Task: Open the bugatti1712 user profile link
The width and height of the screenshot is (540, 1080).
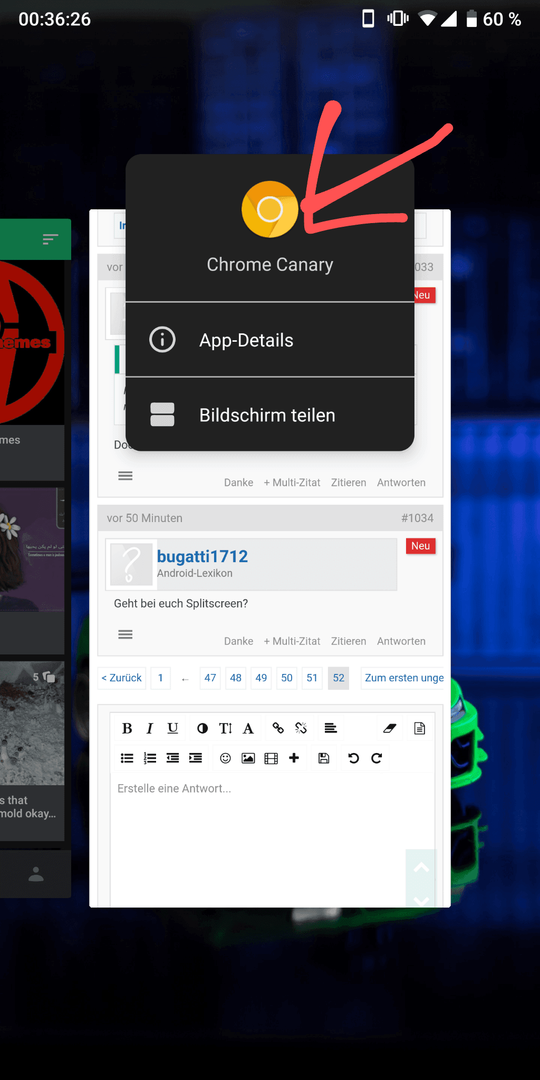Action: point(202,556)
